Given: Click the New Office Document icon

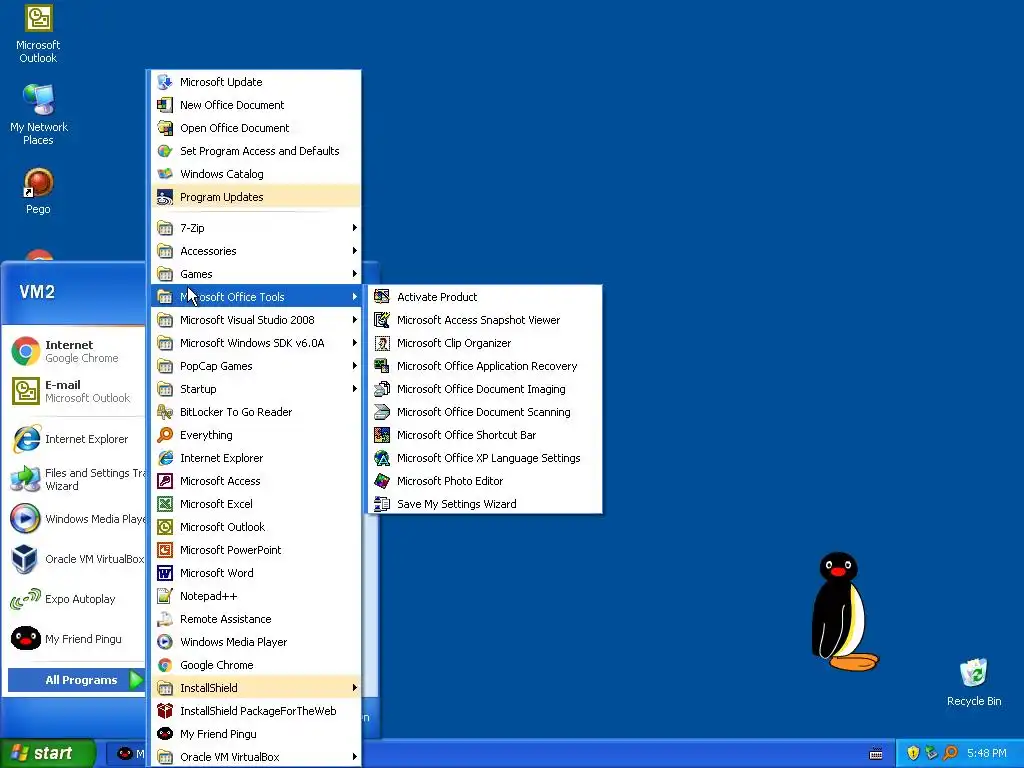Looking at the screenshot, I should [x=165, y=104].
